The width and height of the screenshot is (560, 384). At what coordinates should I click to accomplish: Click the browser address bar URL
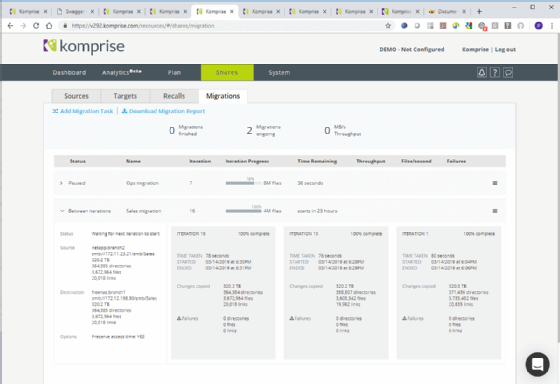[143, 26]
